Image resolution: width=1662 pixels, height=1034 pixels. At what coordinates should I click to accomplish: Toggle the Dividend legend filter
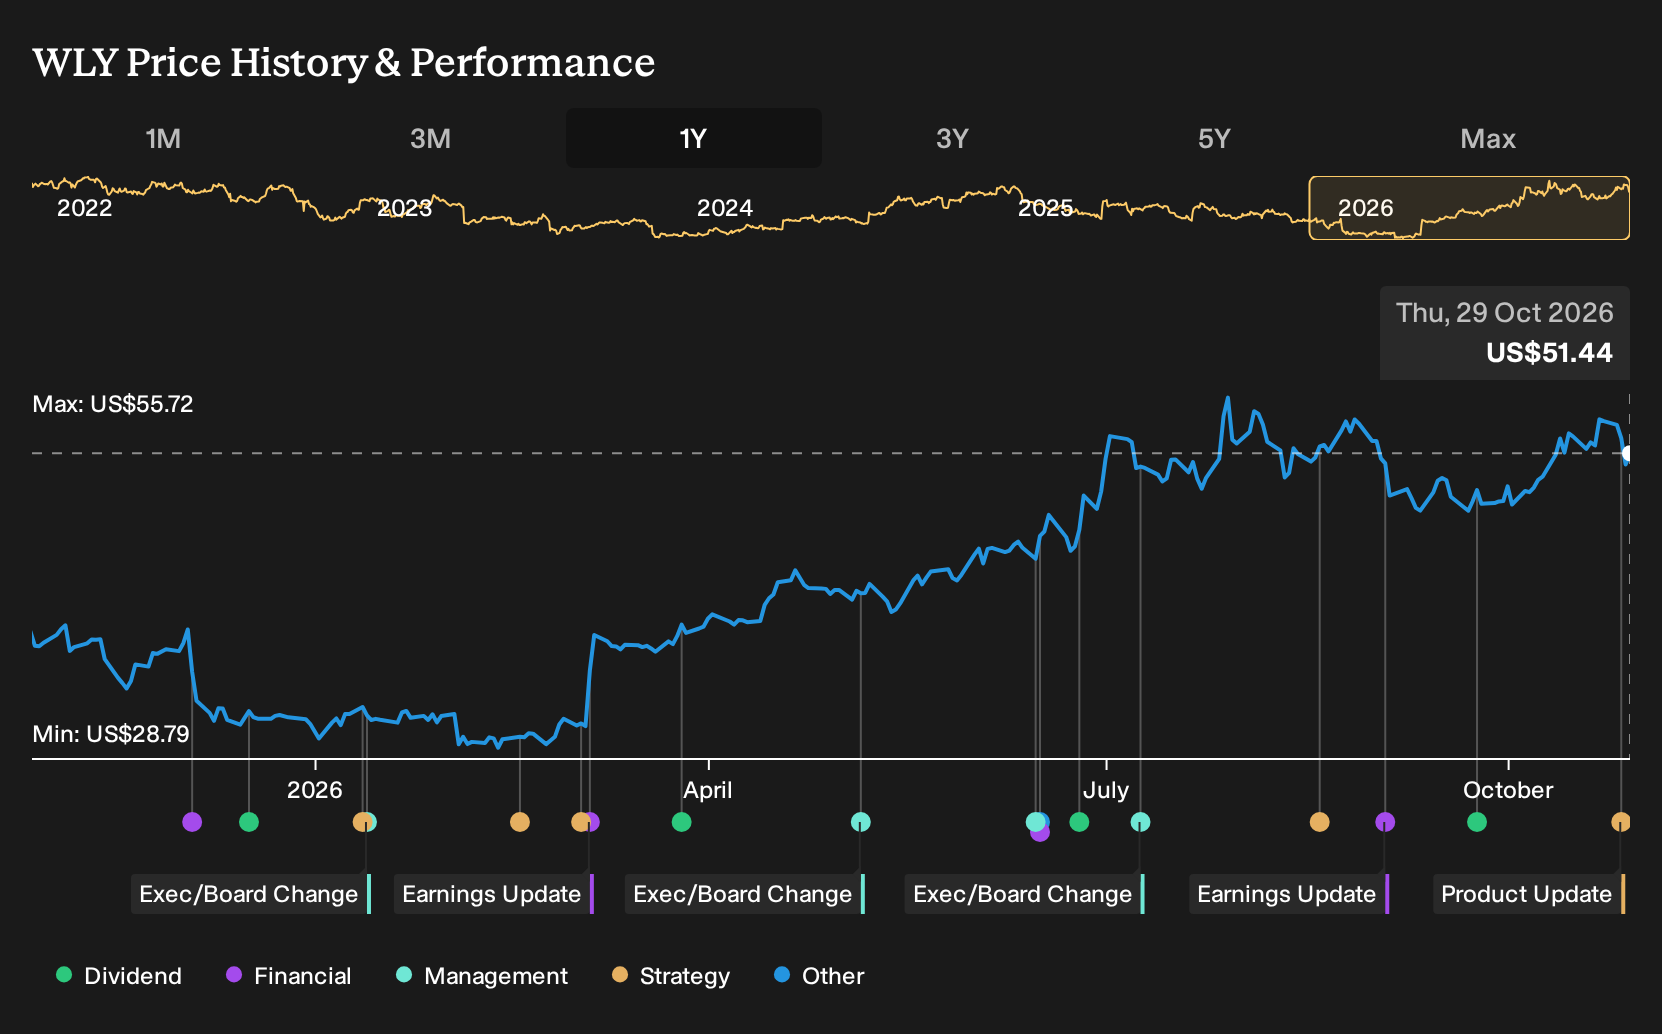point(119,976)
